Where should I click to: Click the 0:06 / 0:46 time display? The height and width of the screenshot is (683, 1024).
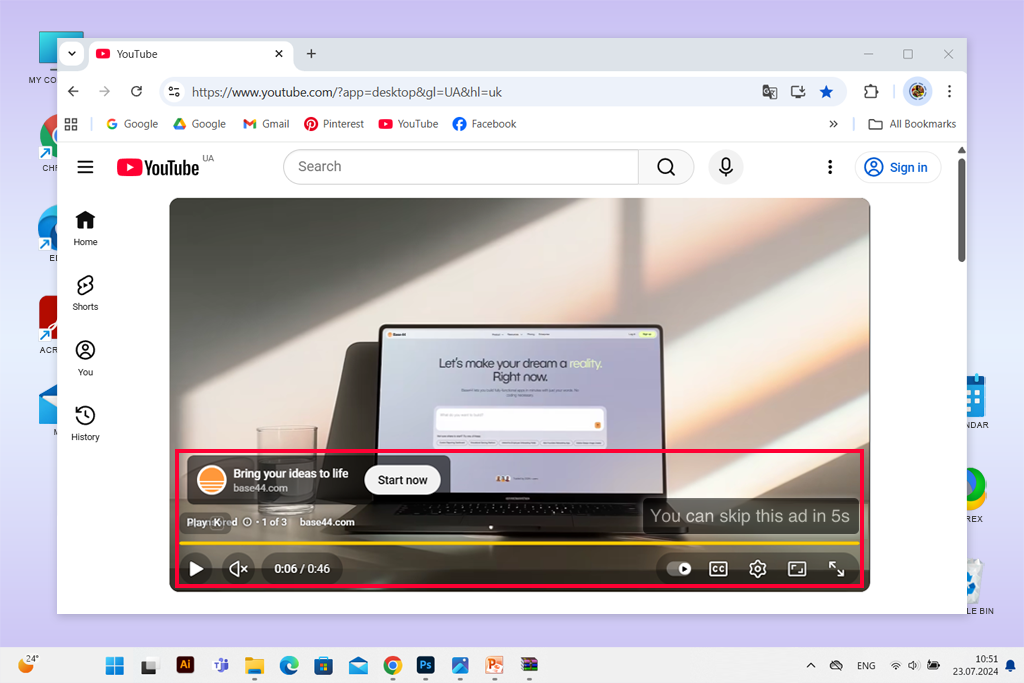point(302,569)
